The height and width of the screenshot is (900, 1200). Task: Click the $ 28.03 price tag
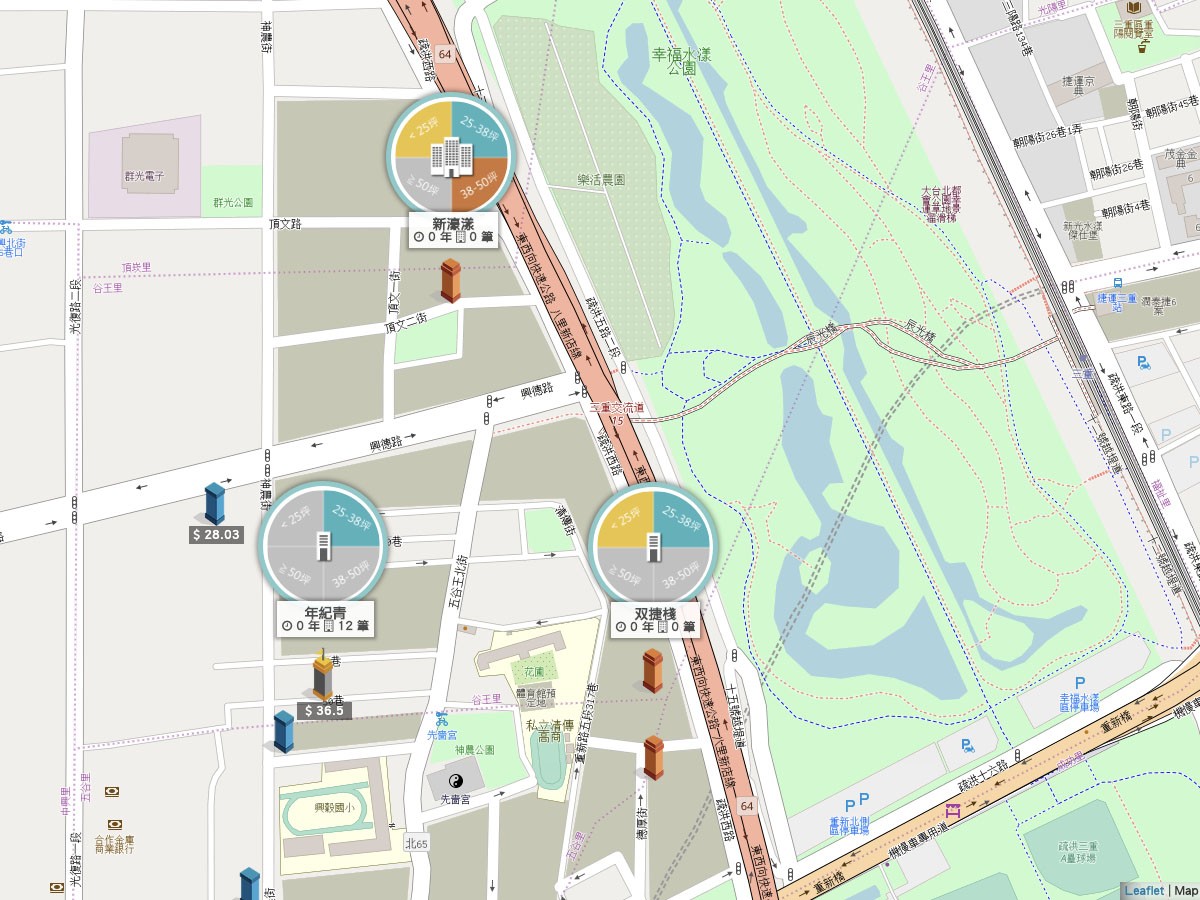216,535
